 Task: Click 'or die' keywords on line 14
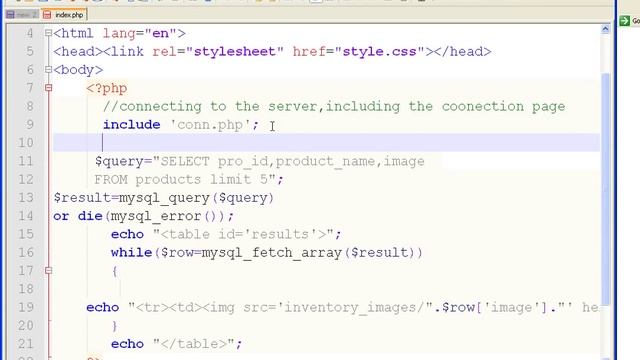point(78,216)
